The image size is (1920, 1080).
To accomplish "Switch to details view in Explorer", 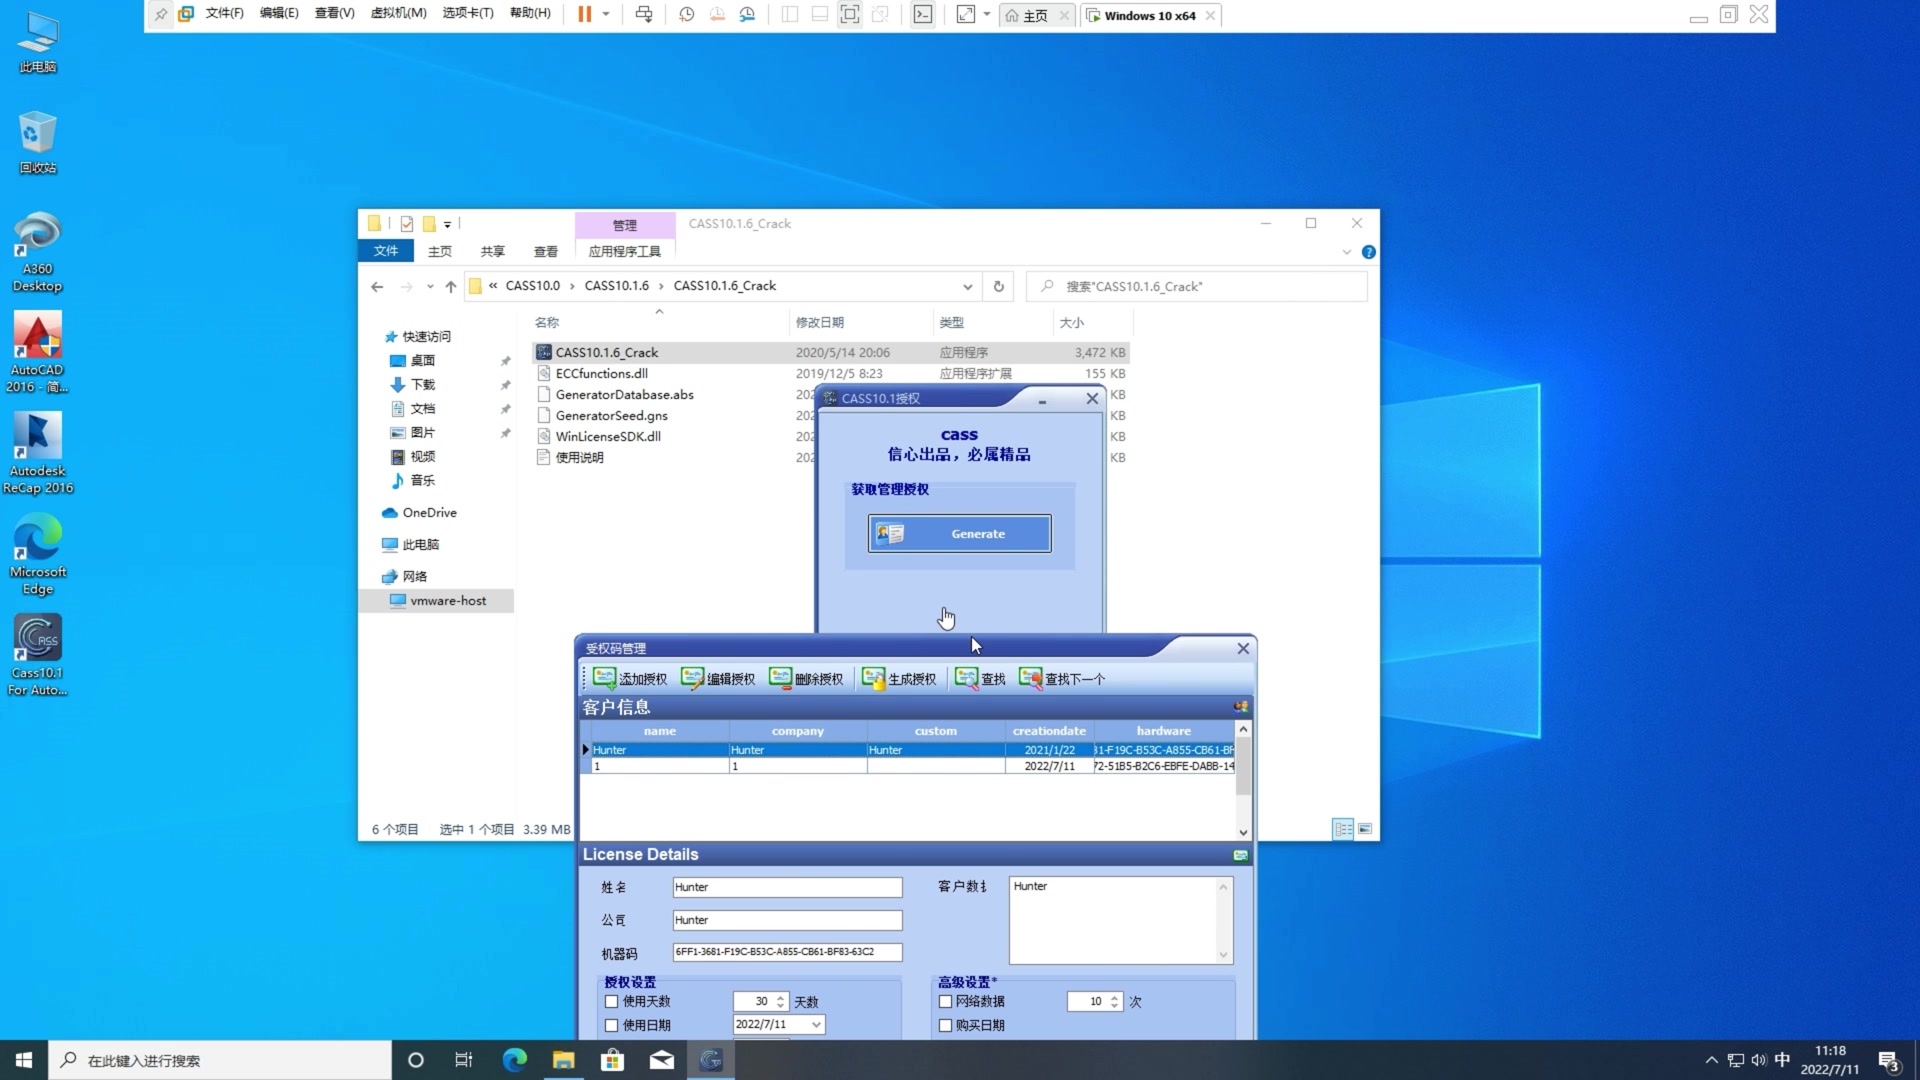I will coord(1343,829).
